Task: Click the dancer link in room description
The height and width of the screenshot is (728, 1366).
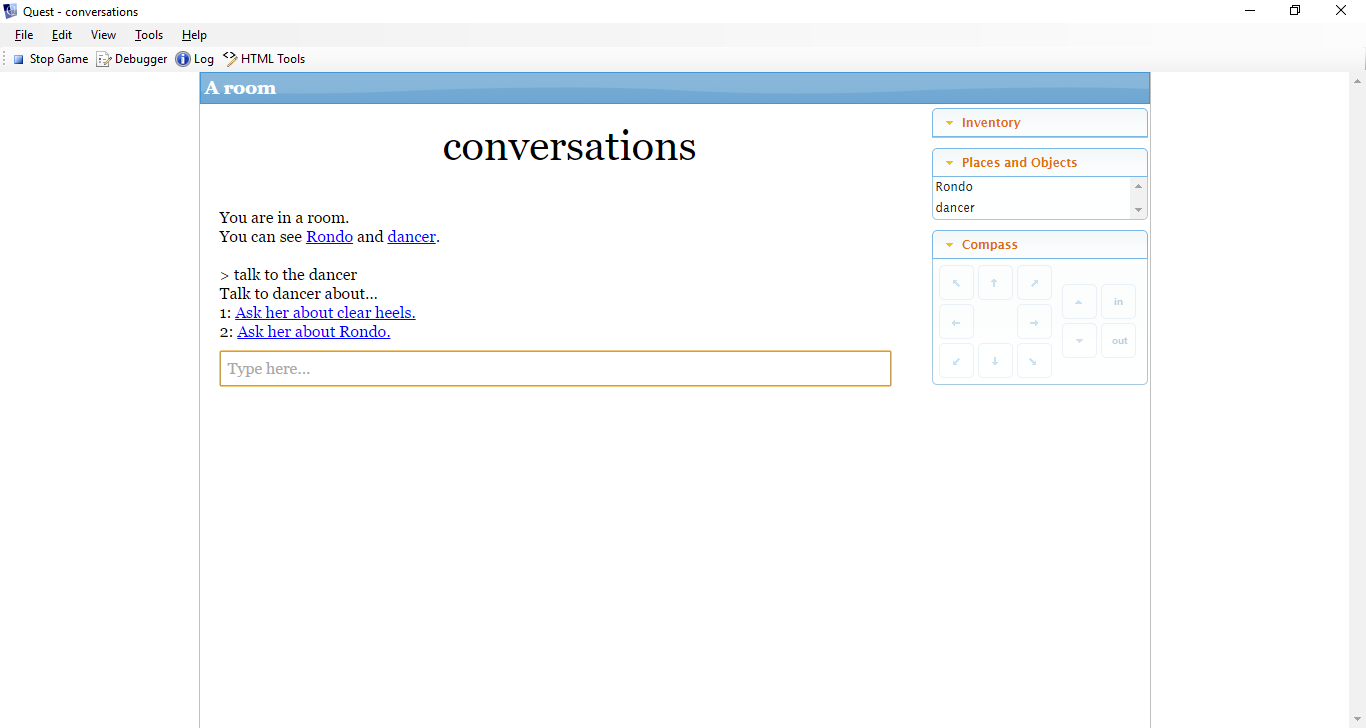Action: click(412, 237)
